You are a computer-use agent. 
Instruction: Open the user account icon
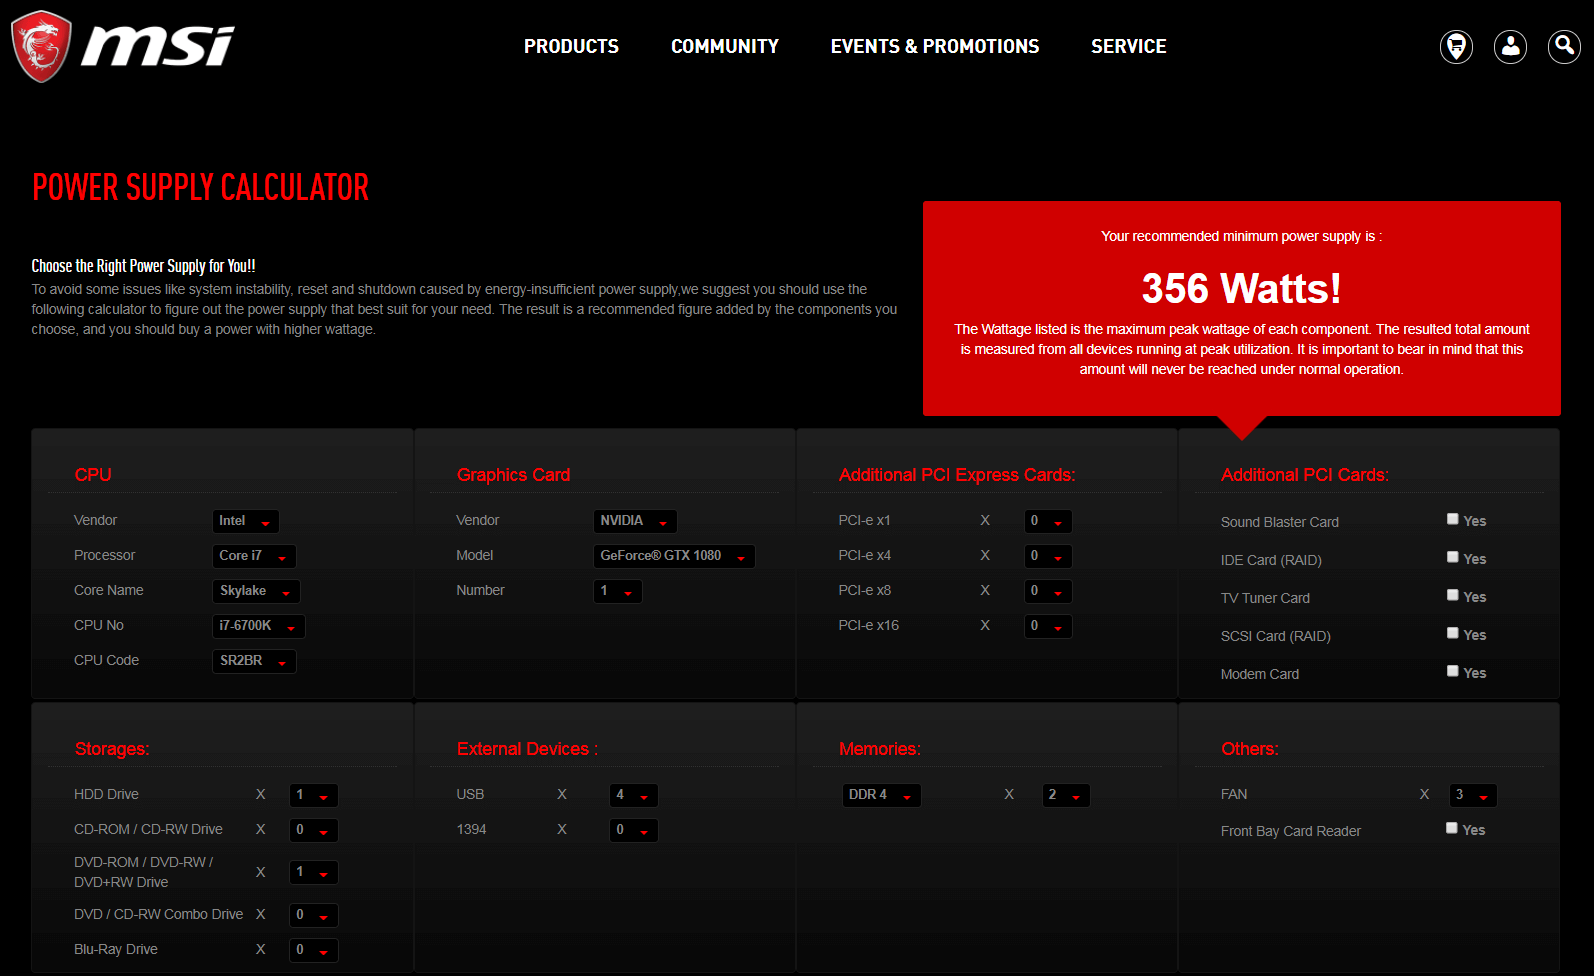click(1510, 46)
